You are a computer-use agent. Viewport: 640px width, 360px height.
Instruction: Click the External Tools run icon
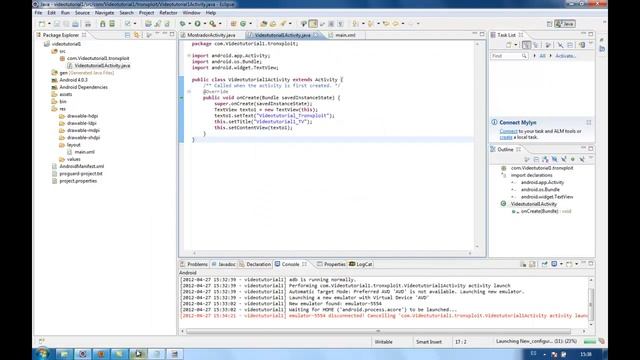pos(213,24)
